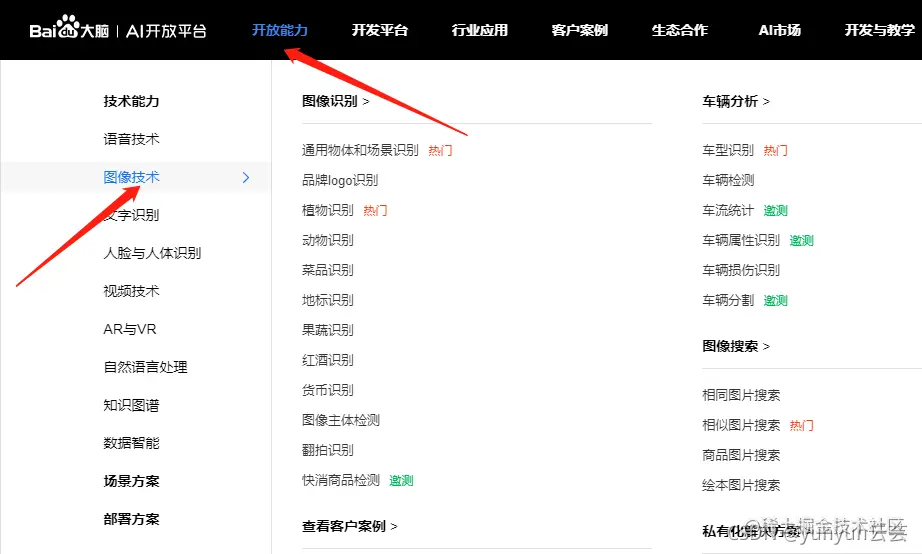Click the chevron next to 图像技术
This screenshot has width=922, height=554.
[x=246, y=177]
